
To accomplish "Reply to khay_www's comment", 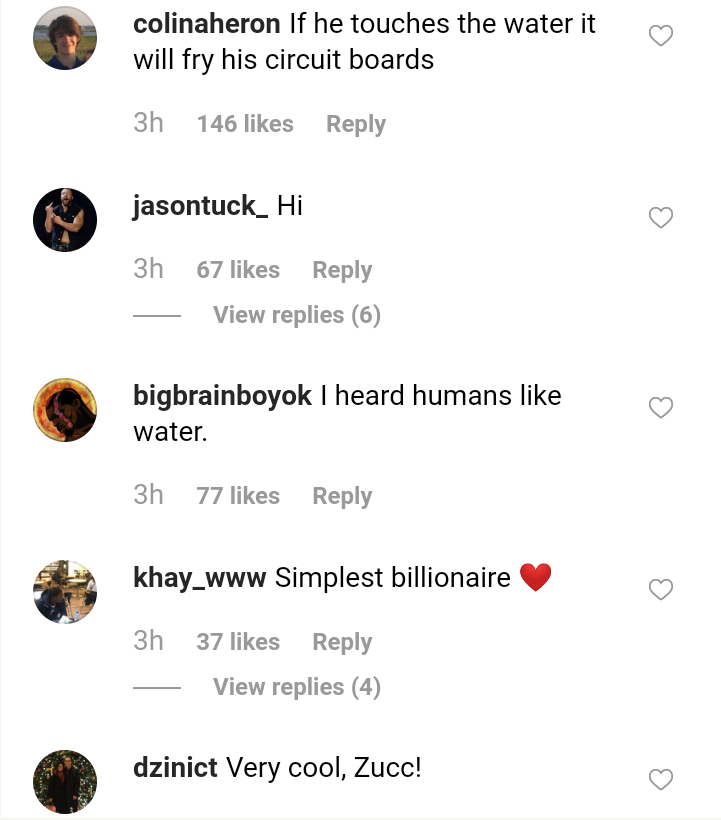I will coord(342,642).
